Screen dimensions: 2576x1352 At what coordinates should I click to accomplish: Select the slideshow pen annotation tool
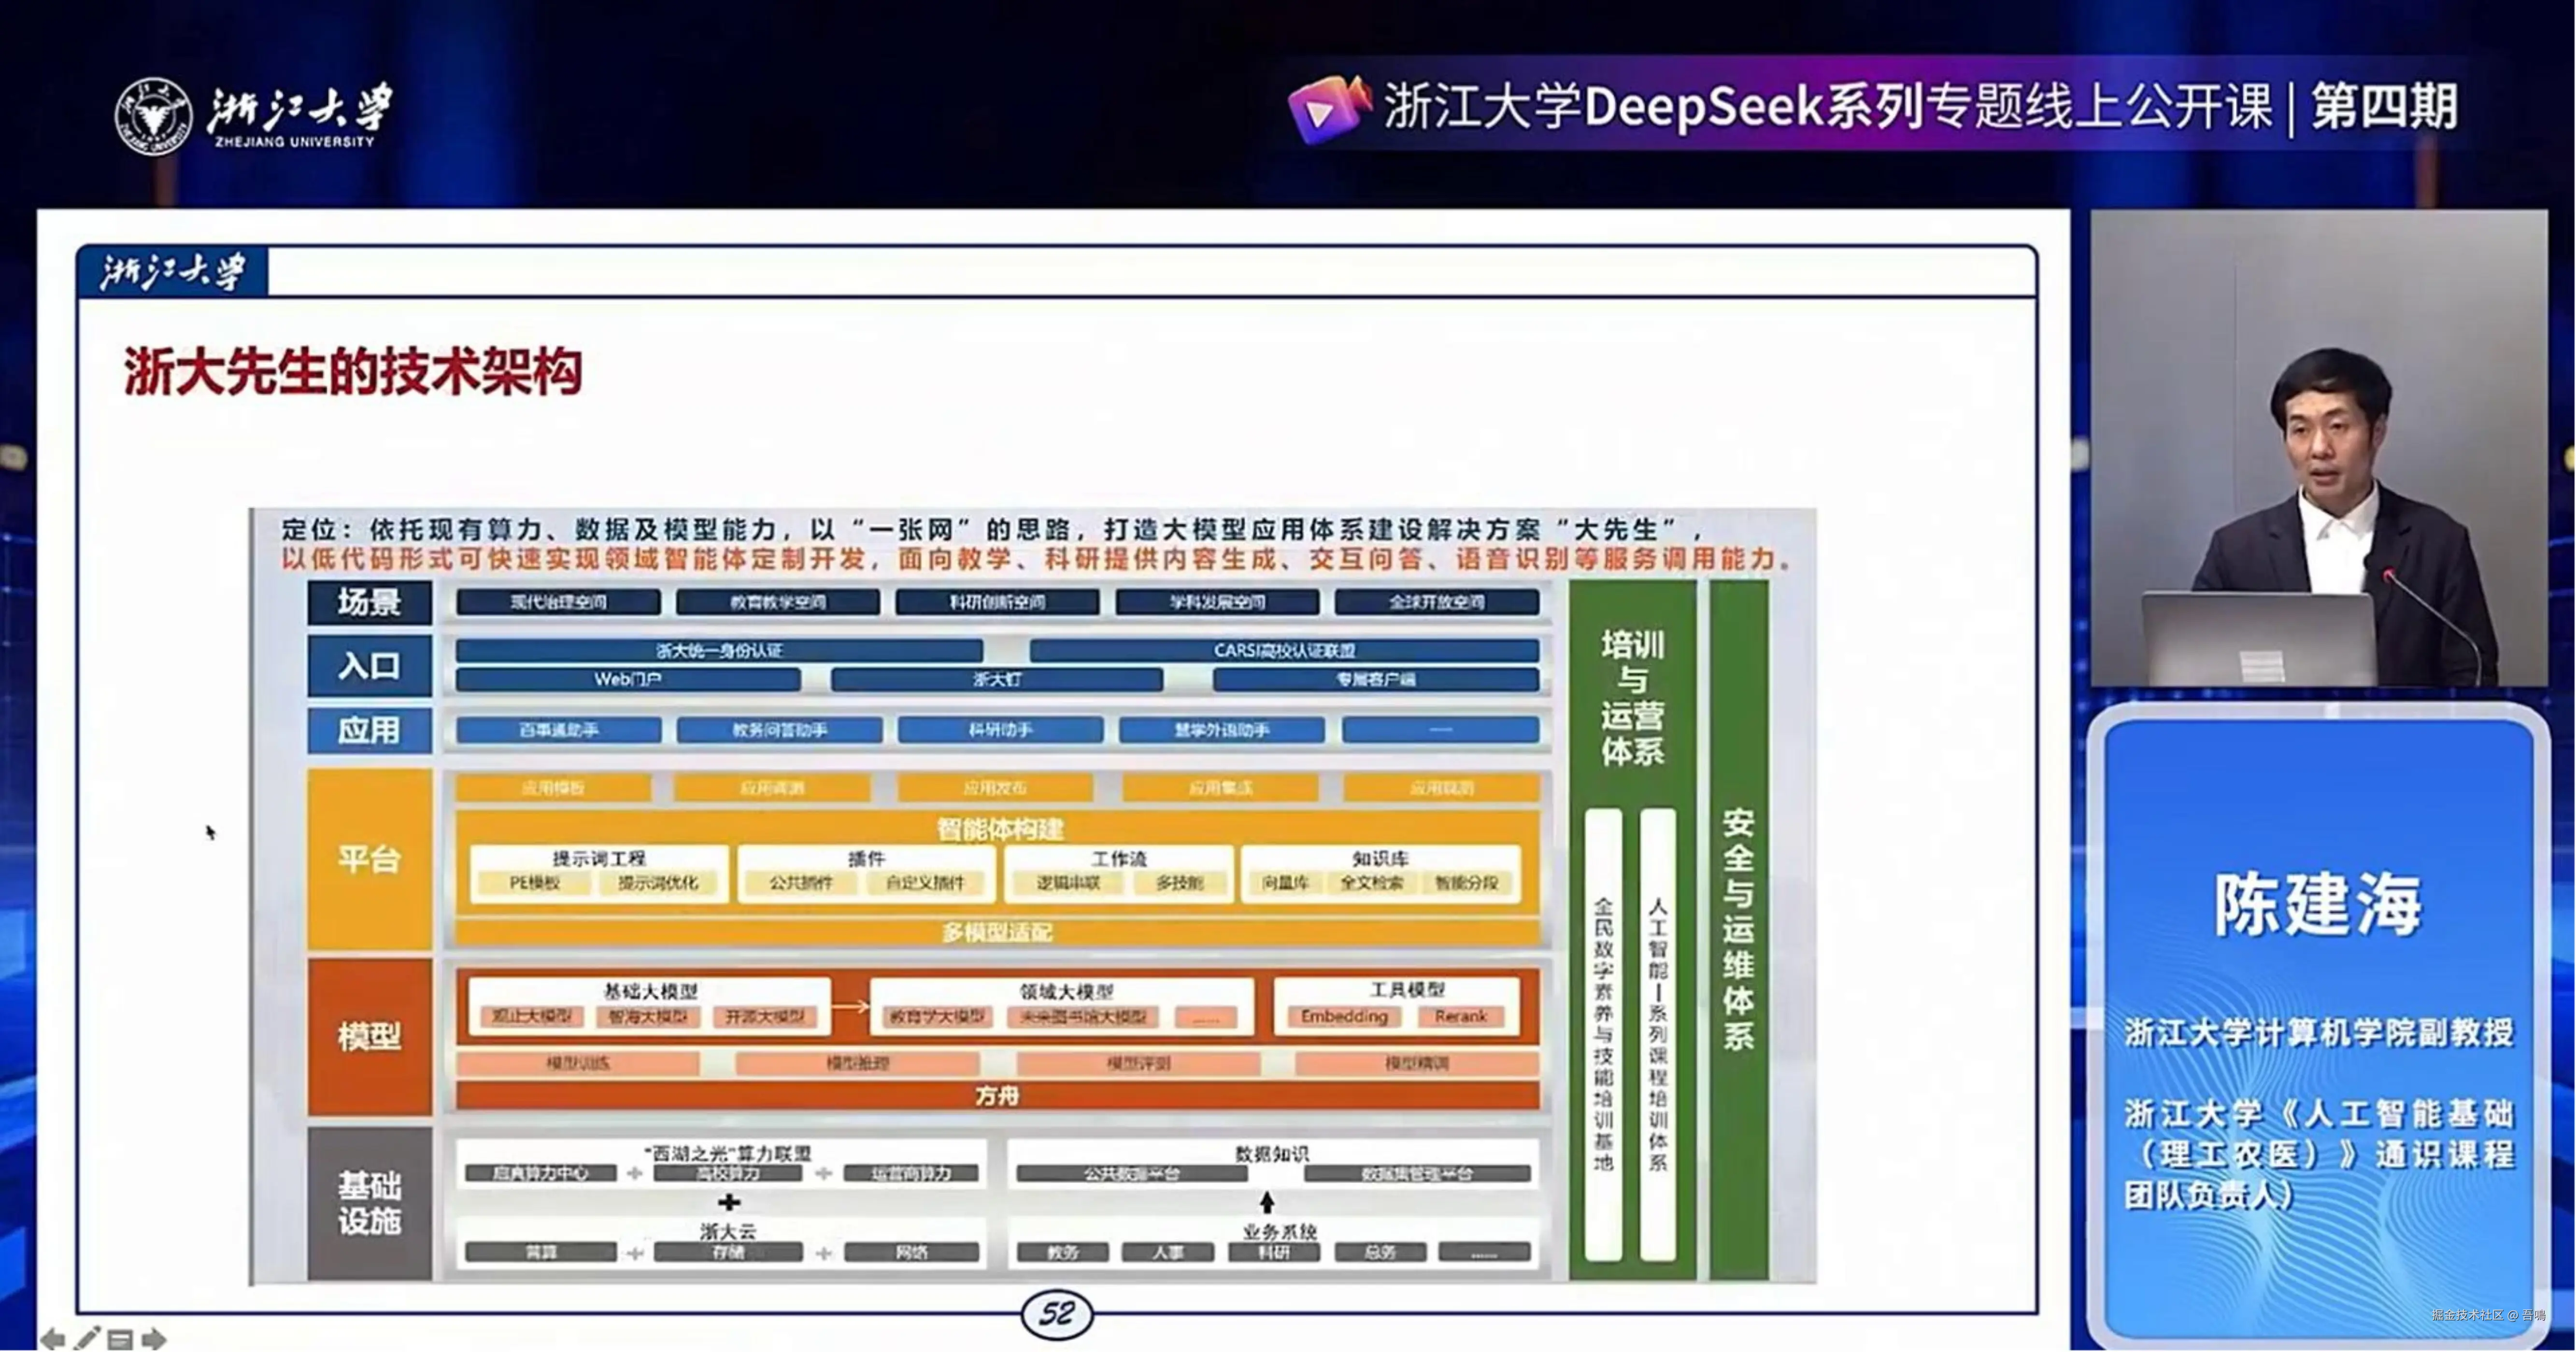[87, 1338]
